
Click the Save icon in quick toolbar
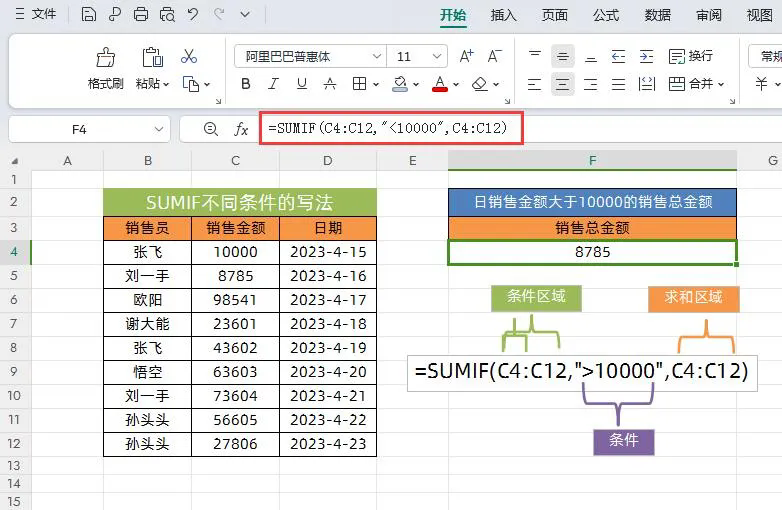(89, 14)
